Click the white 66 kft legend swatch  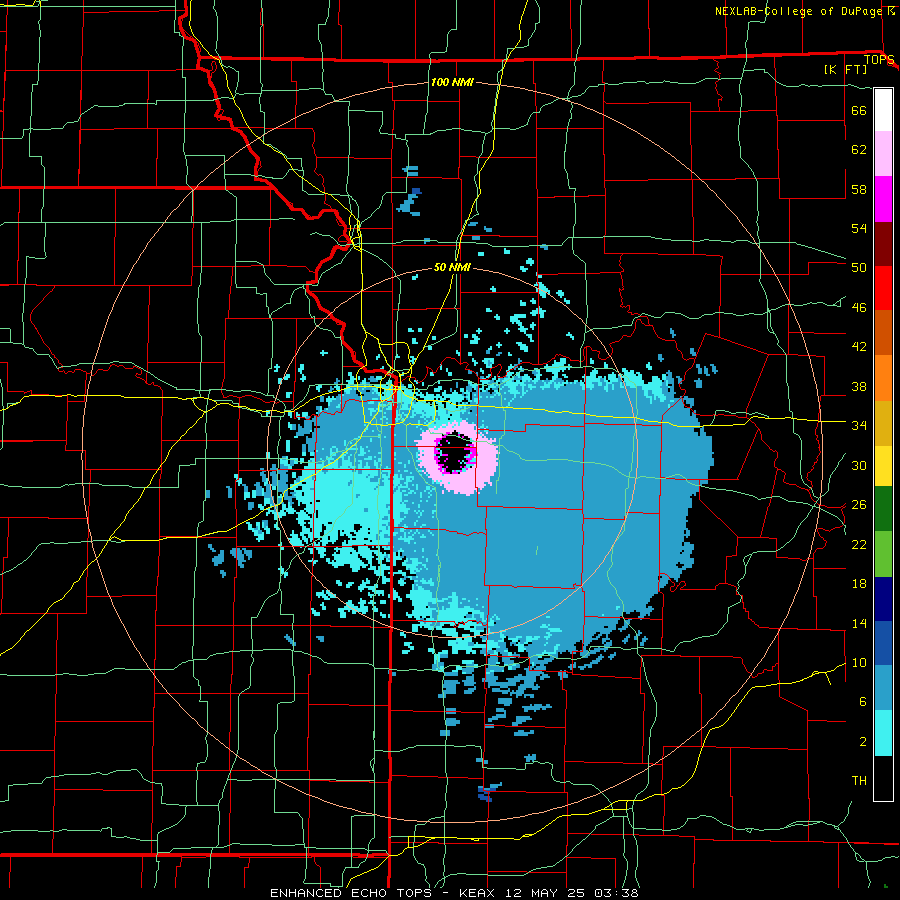[x=883, y=110]
